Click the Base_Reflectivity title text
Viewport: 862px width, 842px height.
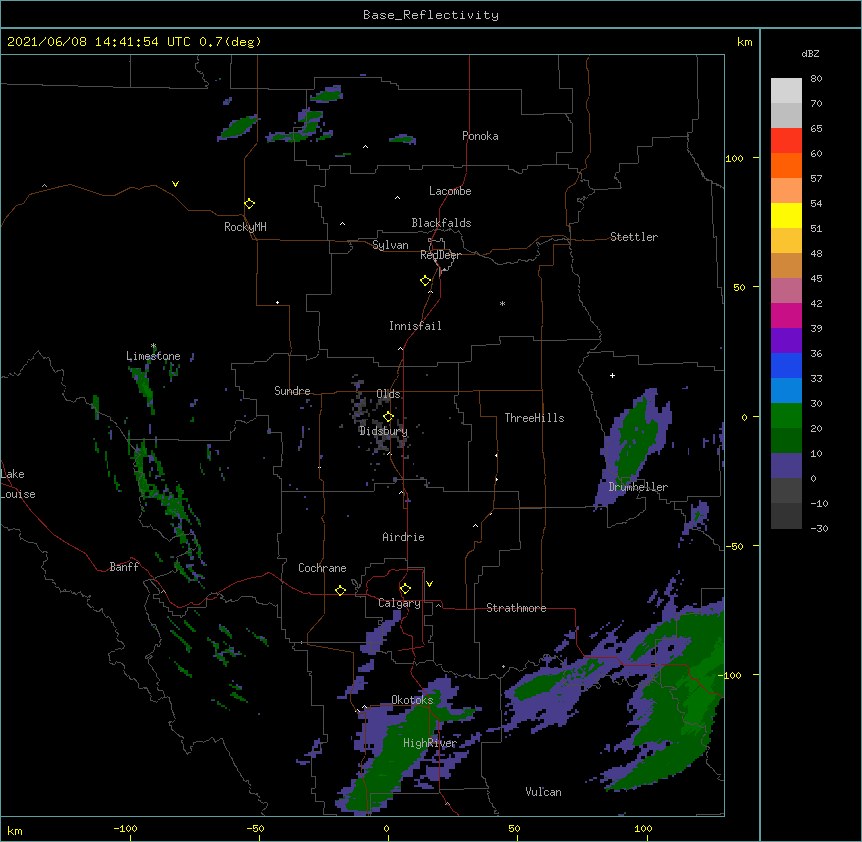[x=431, y=15]
